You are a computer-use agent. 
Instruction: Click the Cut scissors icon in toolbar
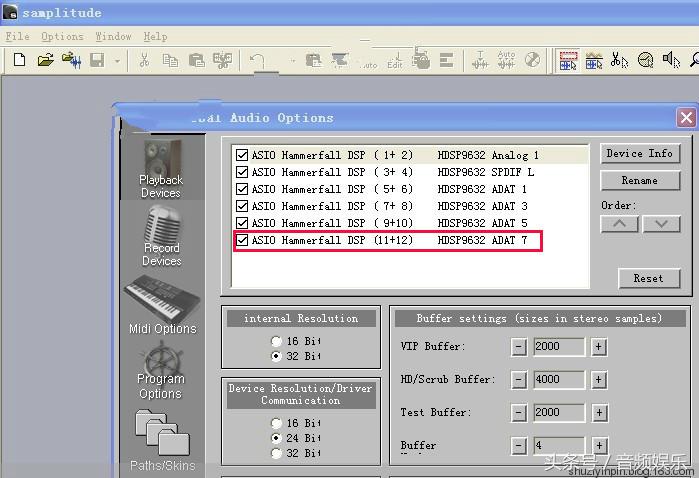144,60
